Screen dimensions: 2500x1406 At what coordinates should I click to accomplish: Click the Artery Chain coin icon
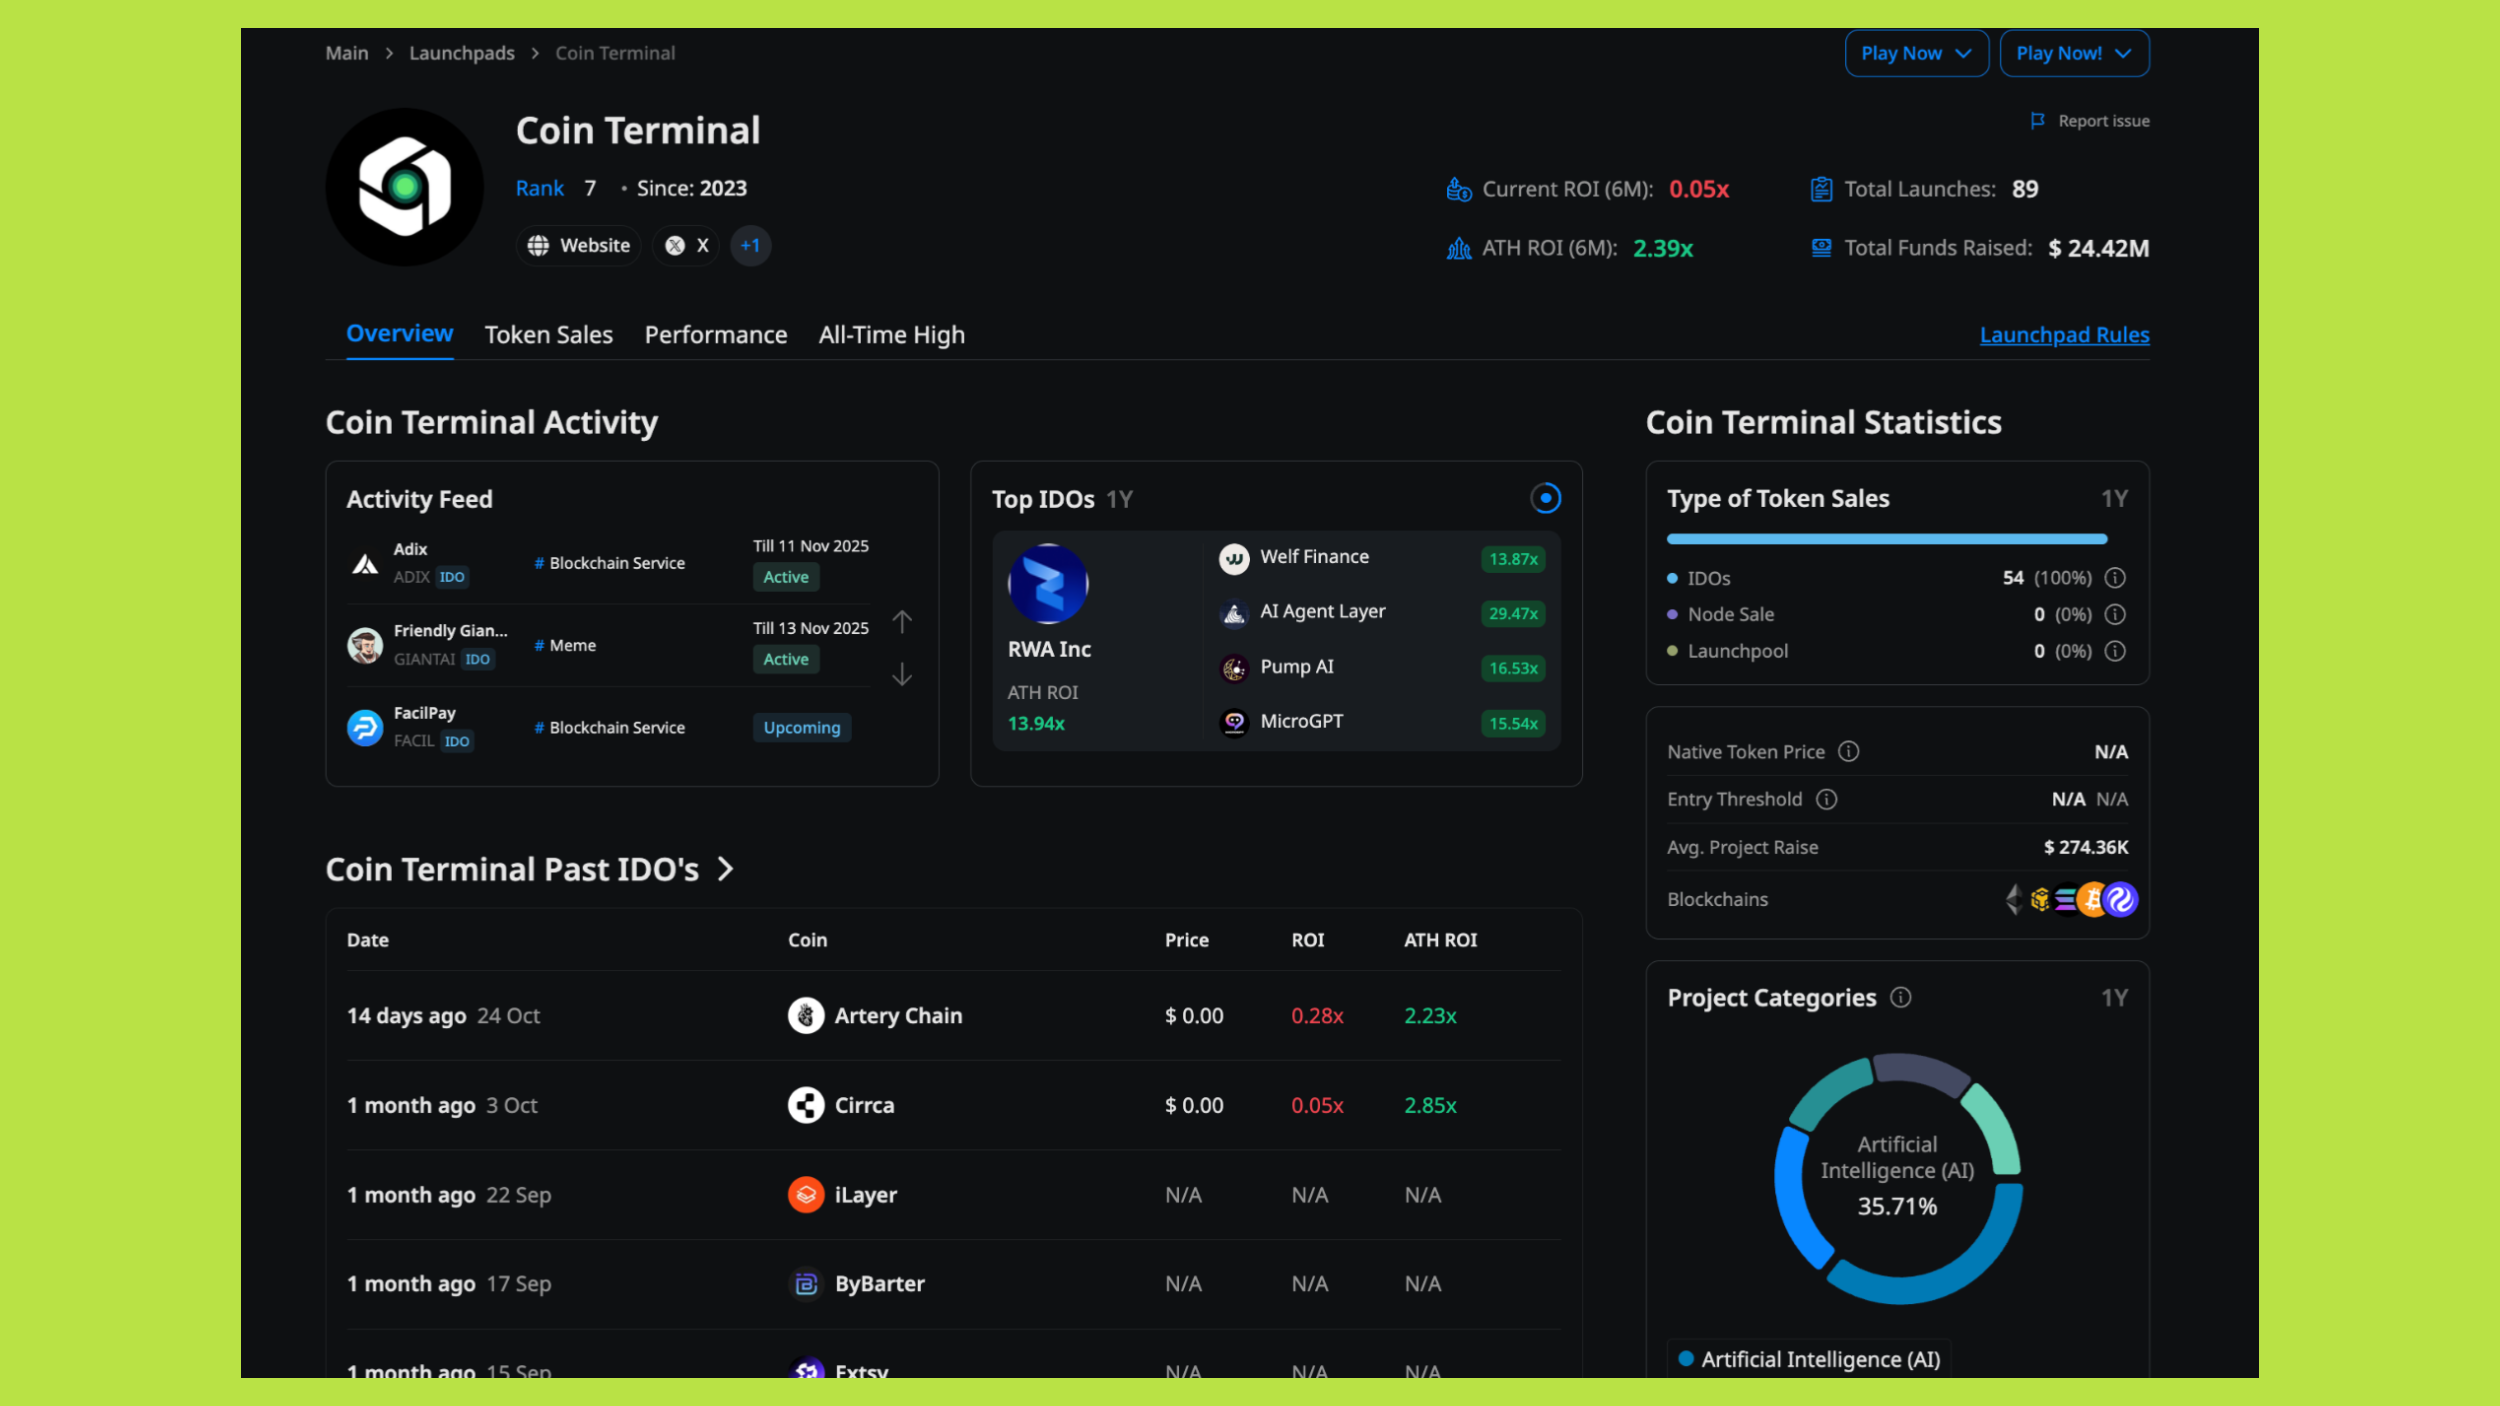(x=805, y=1015)
